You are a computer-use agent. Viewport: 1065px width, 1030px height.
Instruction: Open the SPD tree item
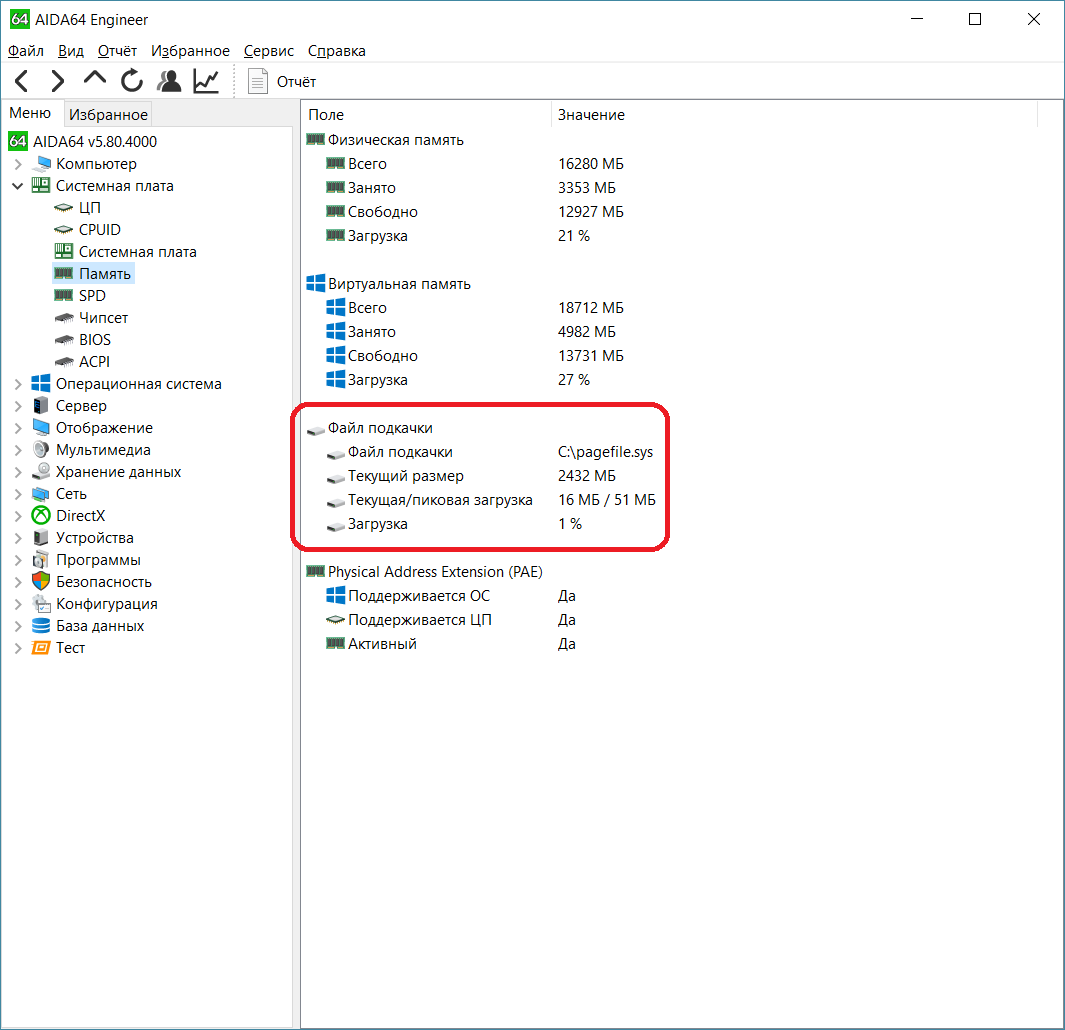pyautogui.click(x=92, y=296)
